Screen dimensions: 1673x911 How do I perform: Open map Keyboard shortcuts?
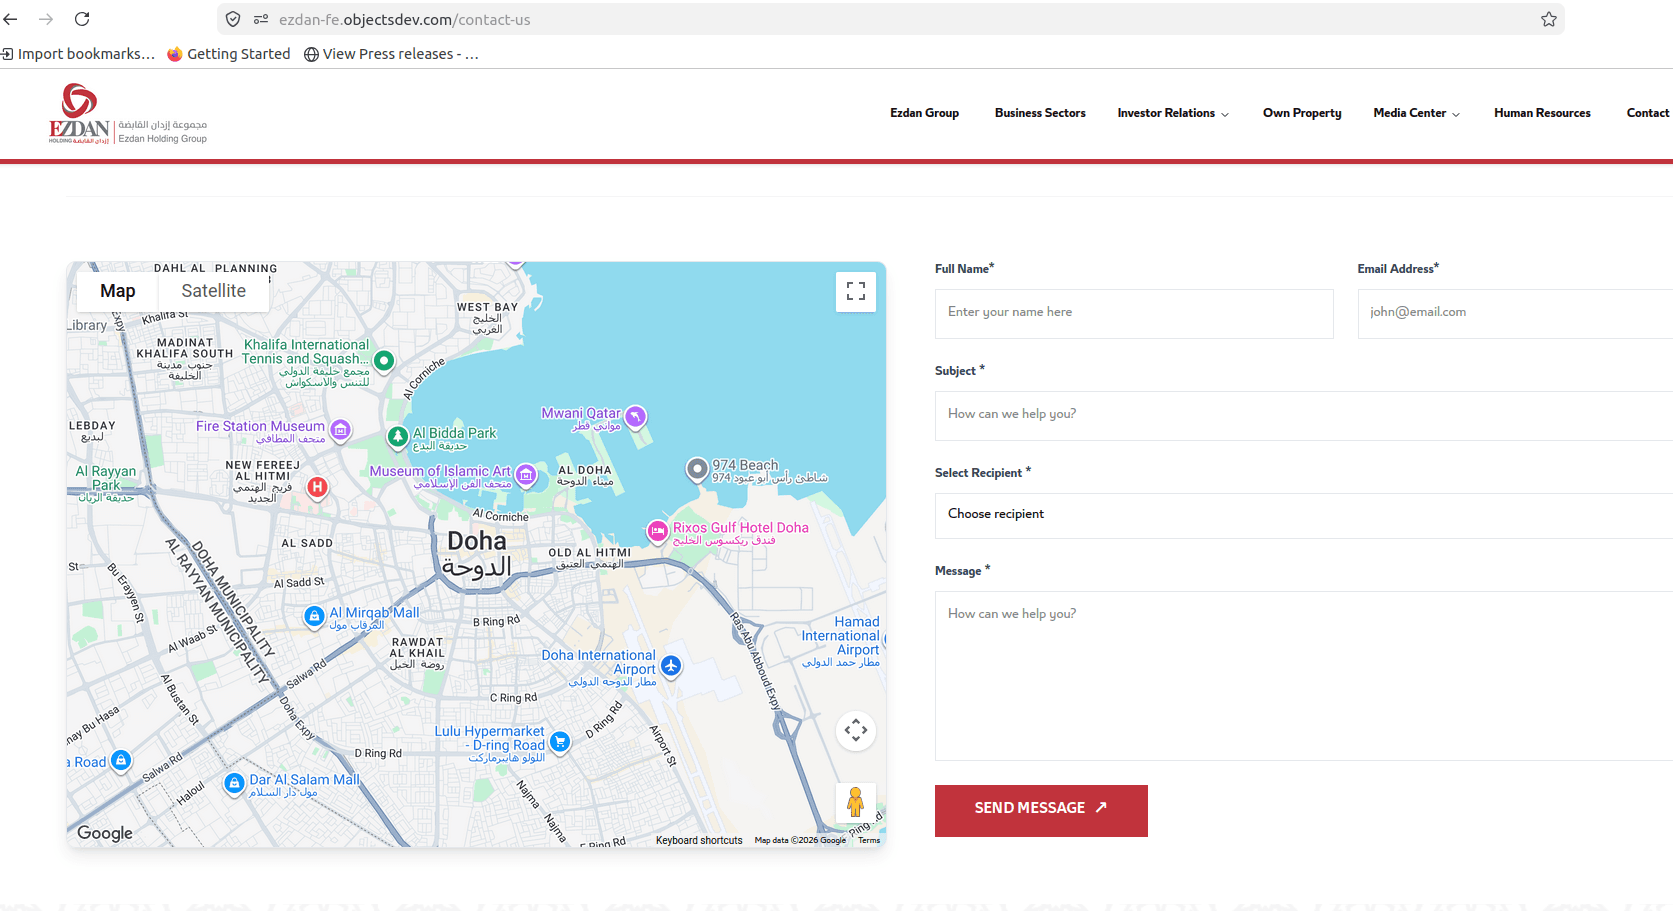[x=699, y=840]
